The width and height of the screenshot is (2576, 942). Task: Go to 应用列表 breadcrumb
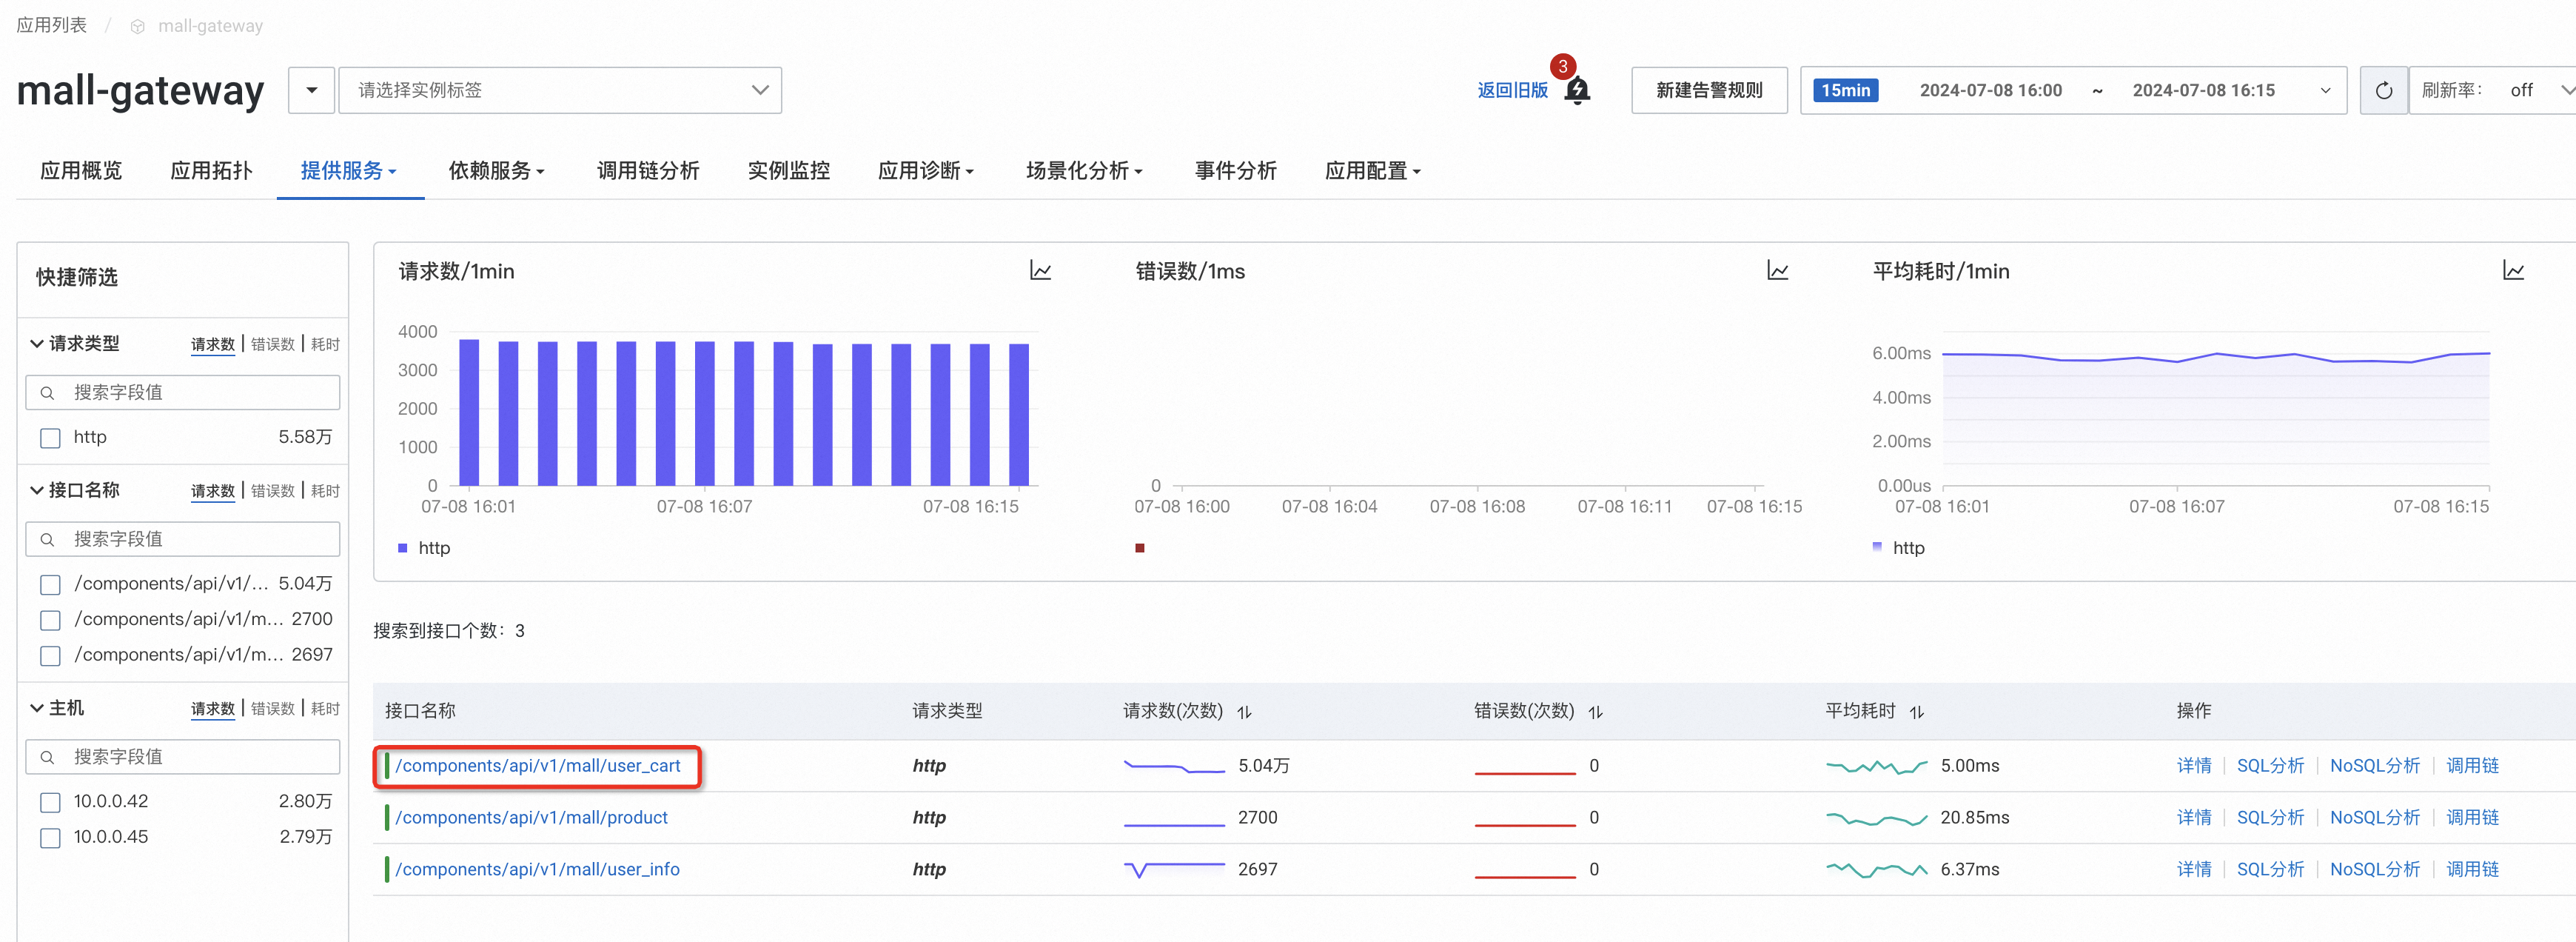[x=52, y=26]
